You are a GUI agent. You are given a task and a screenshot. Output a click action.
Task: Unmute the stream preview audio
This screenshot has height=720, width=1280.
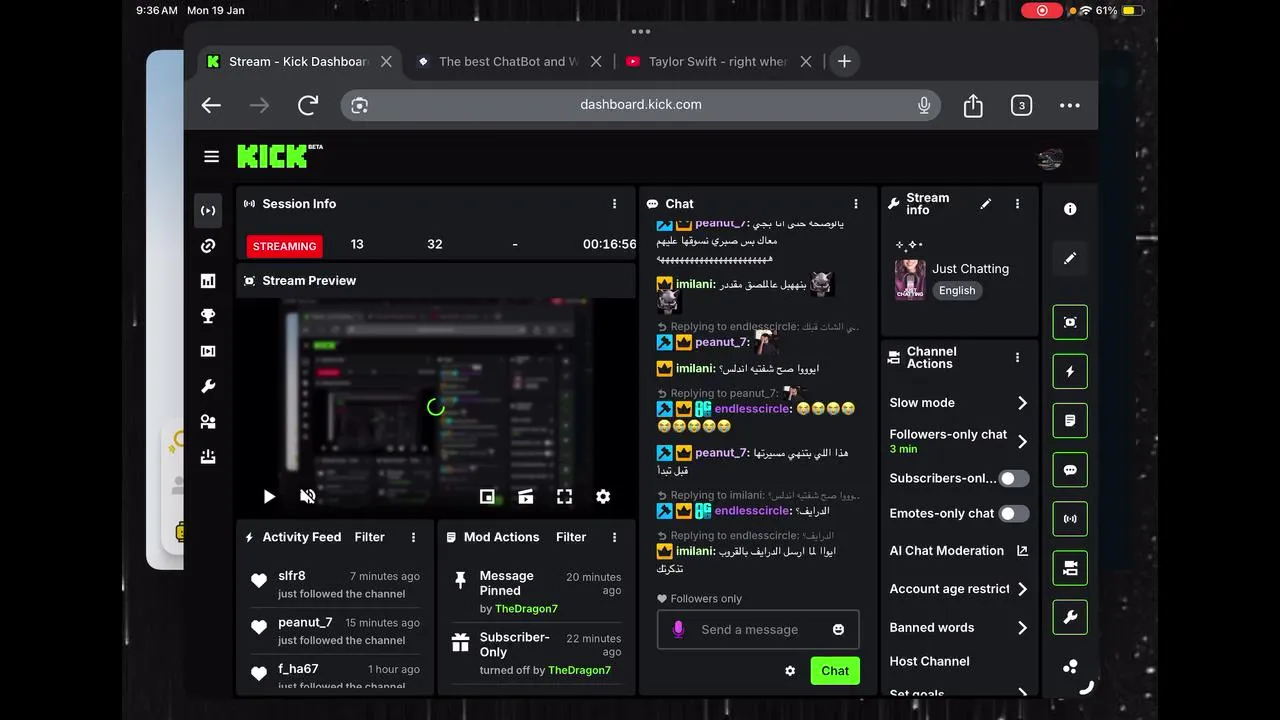308,496
